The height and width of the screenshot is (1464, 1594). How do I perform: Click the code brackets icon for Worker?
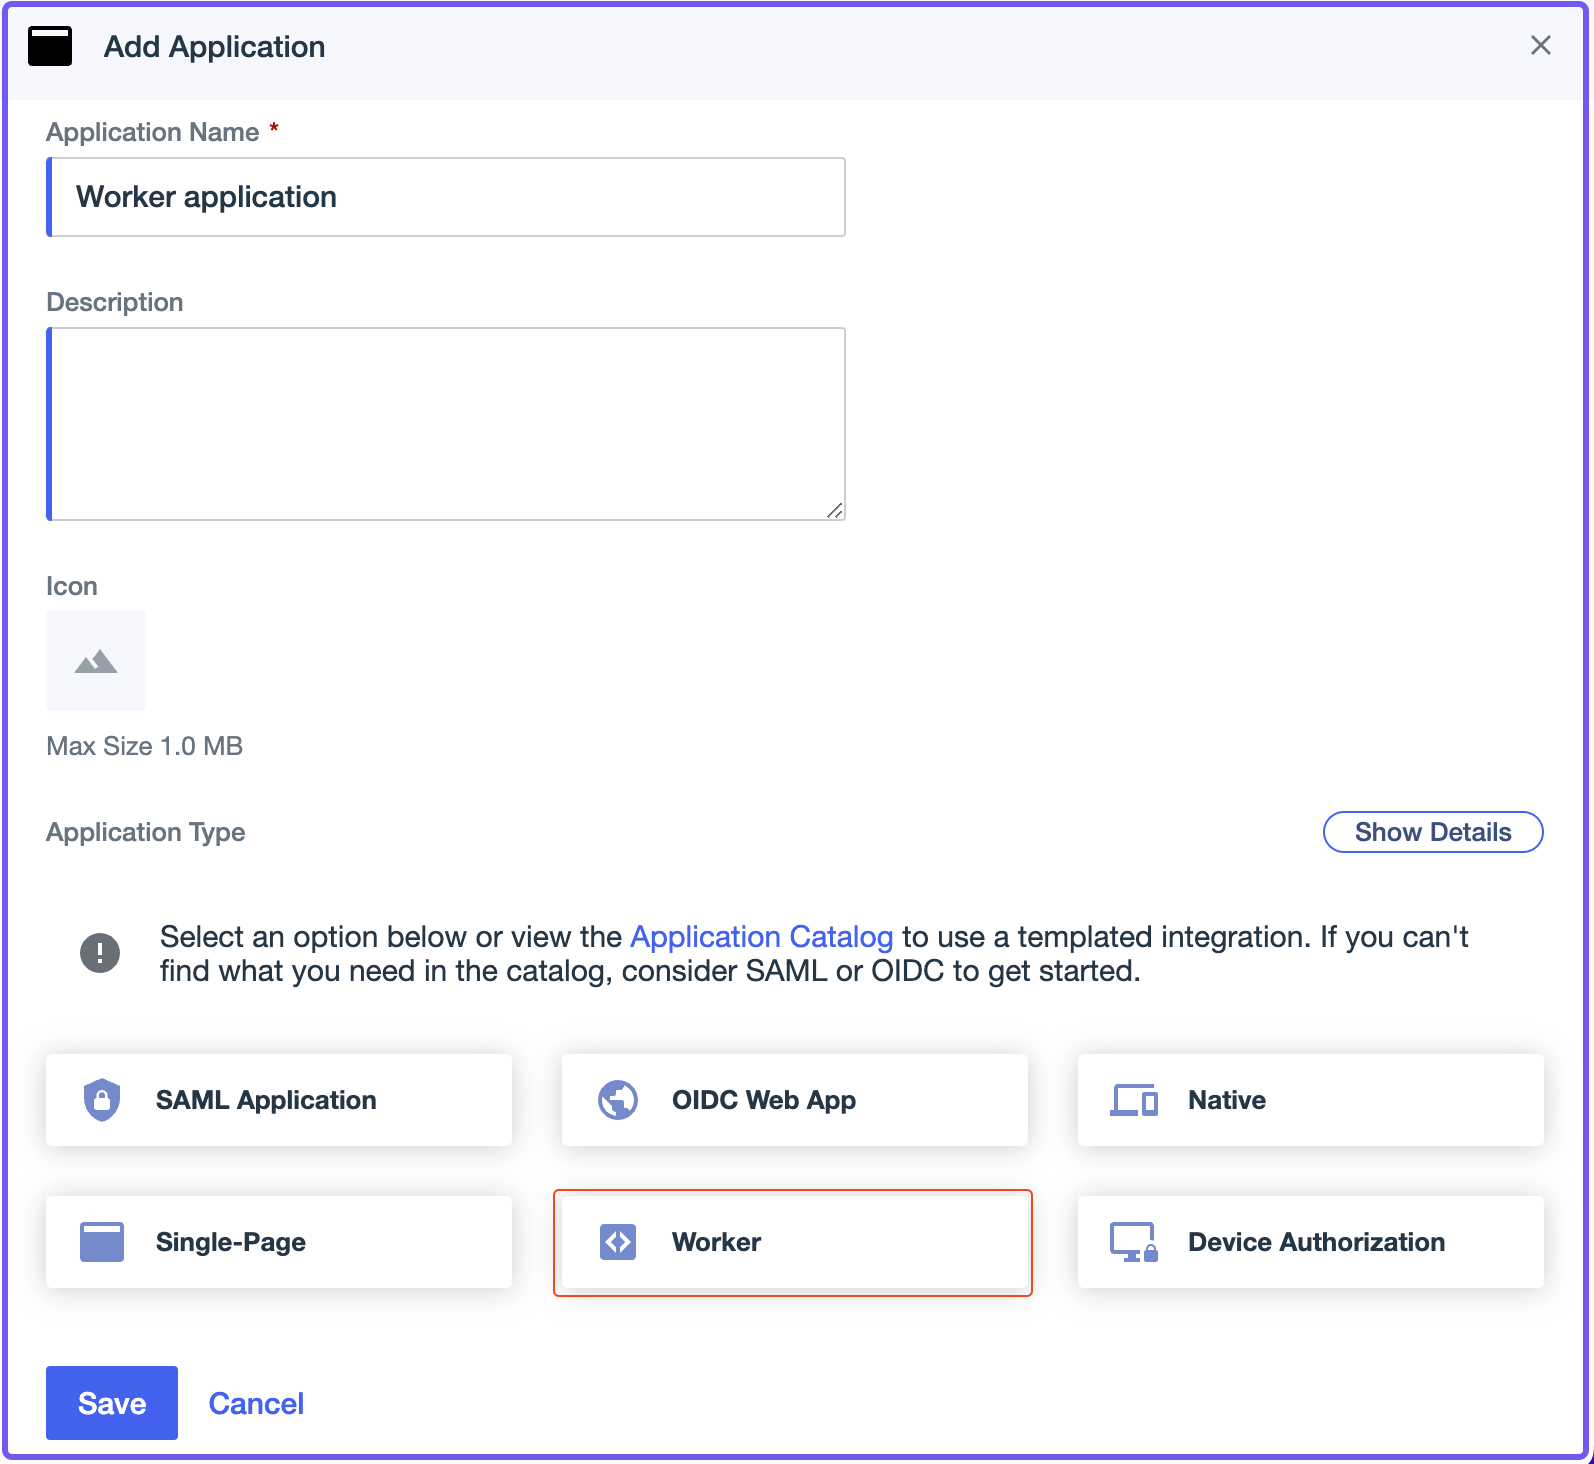point(618,1242)
